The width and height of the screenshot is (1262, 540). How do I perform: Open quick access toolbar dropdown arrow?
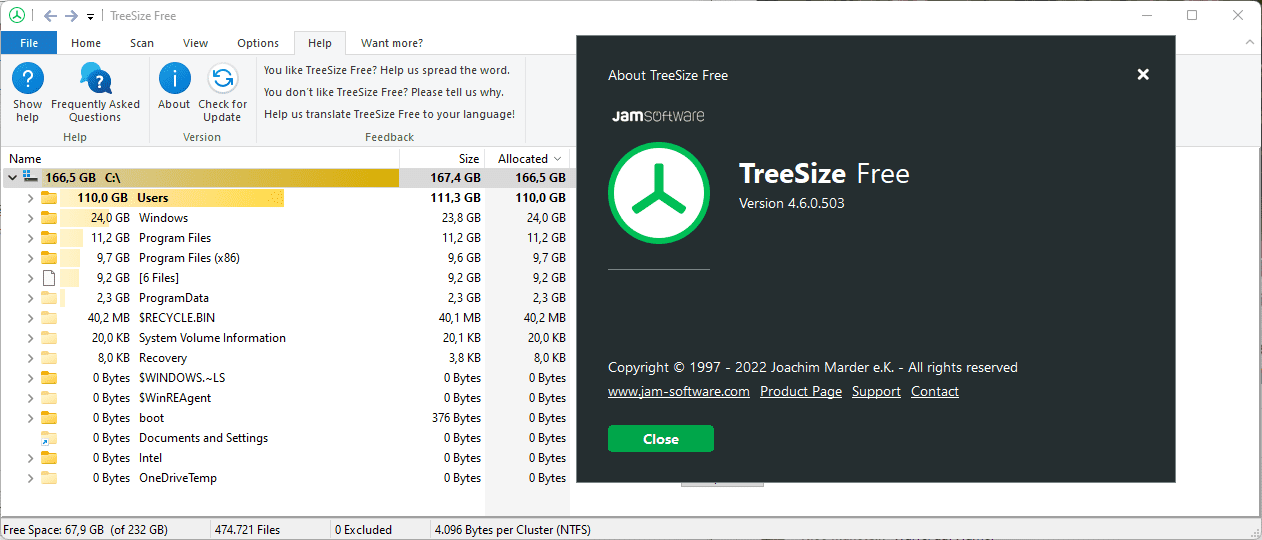point(90,16)
